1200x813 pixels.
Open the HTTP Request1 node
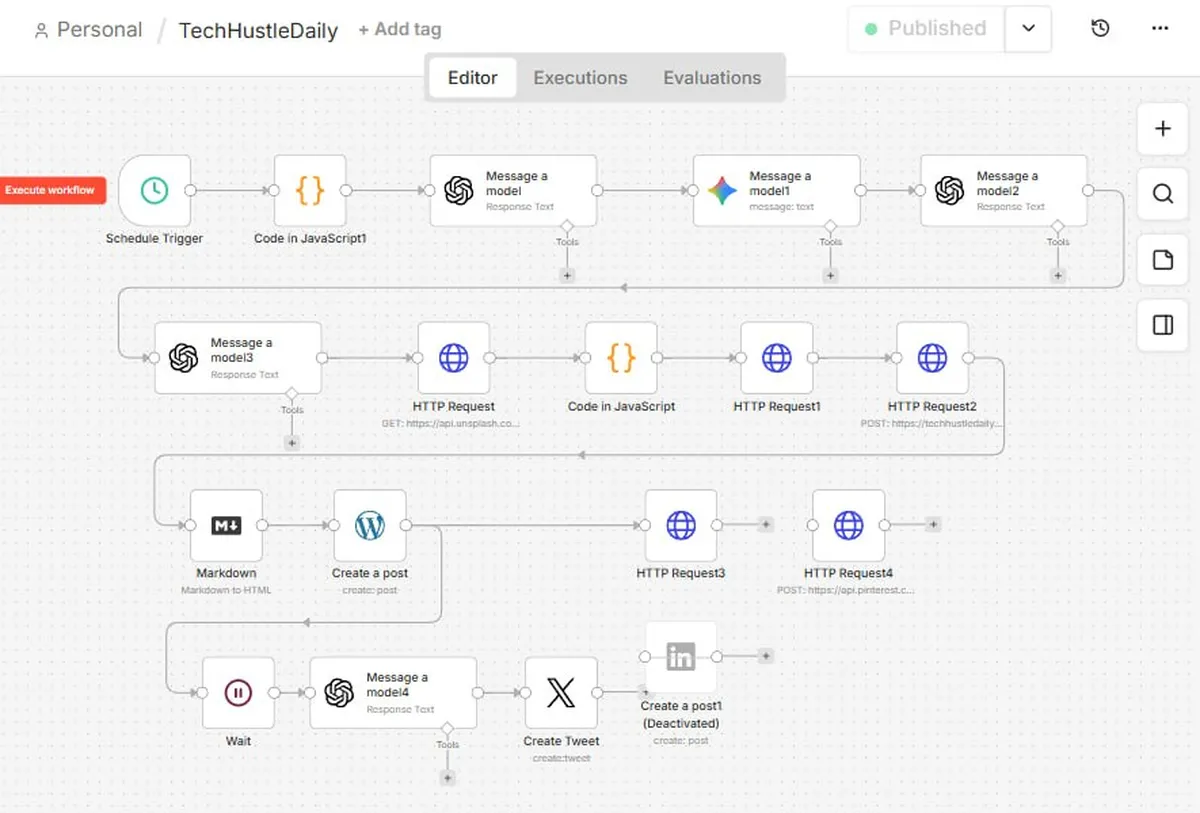[x=777, y=357]
